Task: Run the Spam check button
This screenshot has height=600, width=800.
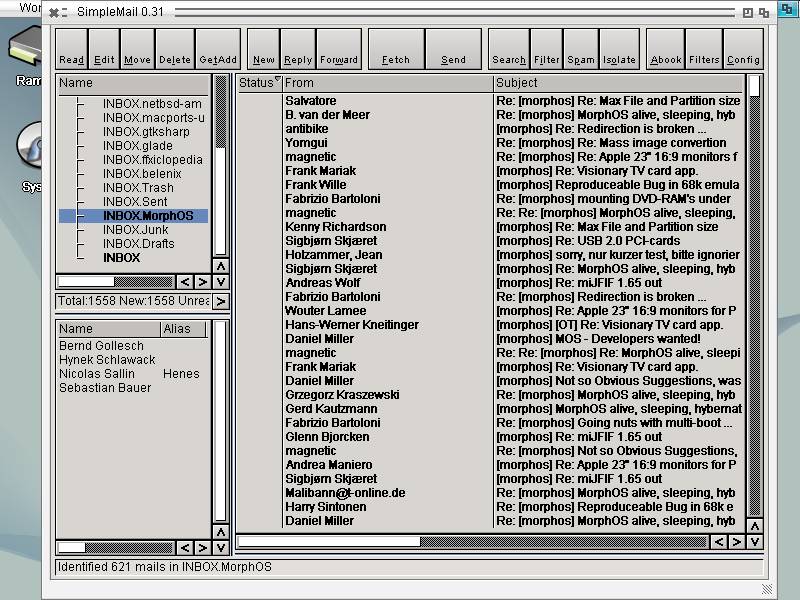Action: (581, 49)
